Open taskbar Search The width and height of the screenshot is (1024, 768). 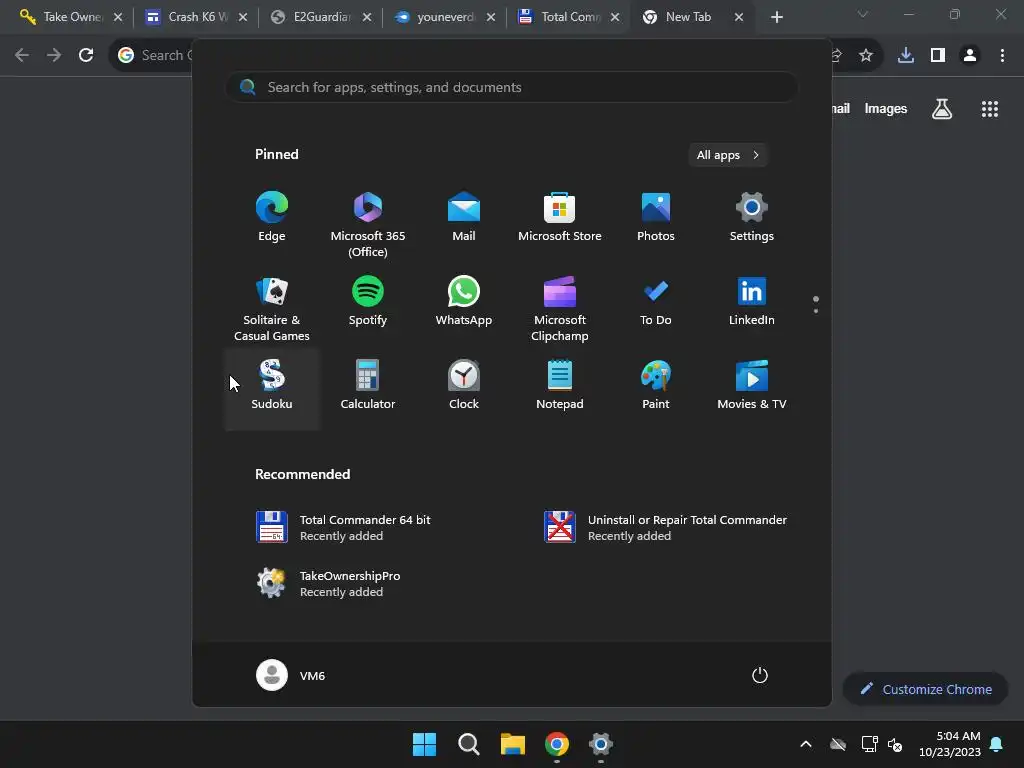[x=469, y=744]
